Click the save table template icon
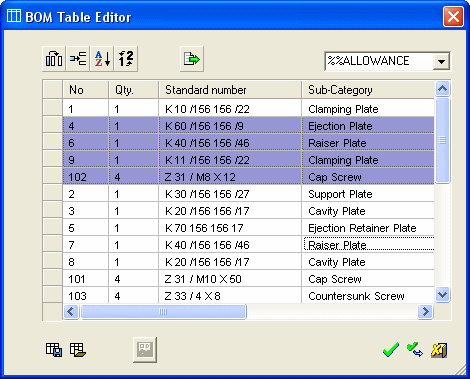The image size is (470, 379). [54, 350]
